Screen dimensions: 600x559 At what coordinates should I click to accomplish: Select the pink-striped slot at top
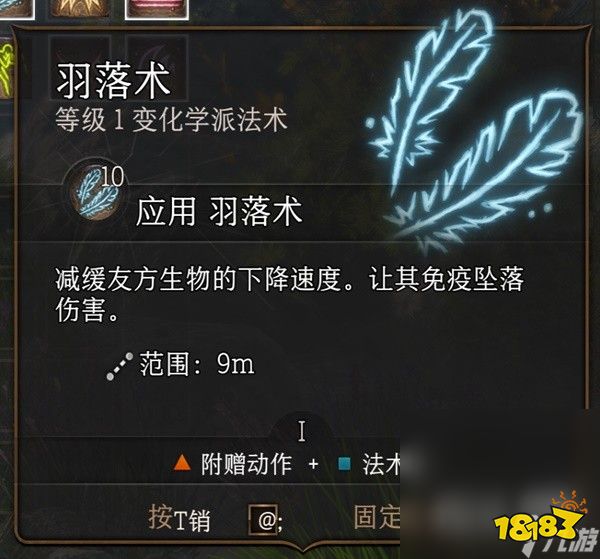pos(157,8)
